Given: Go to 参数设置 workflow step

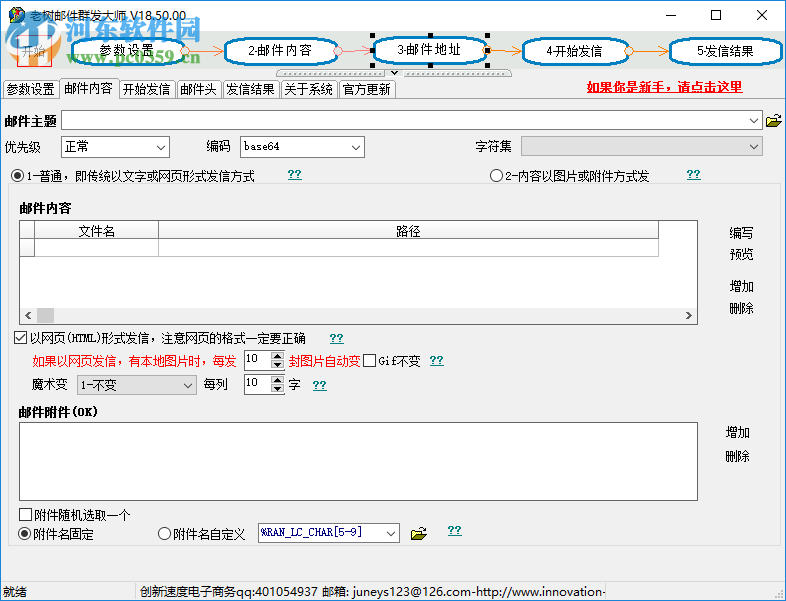Looking at the screenshot, I should coord(127,51).
